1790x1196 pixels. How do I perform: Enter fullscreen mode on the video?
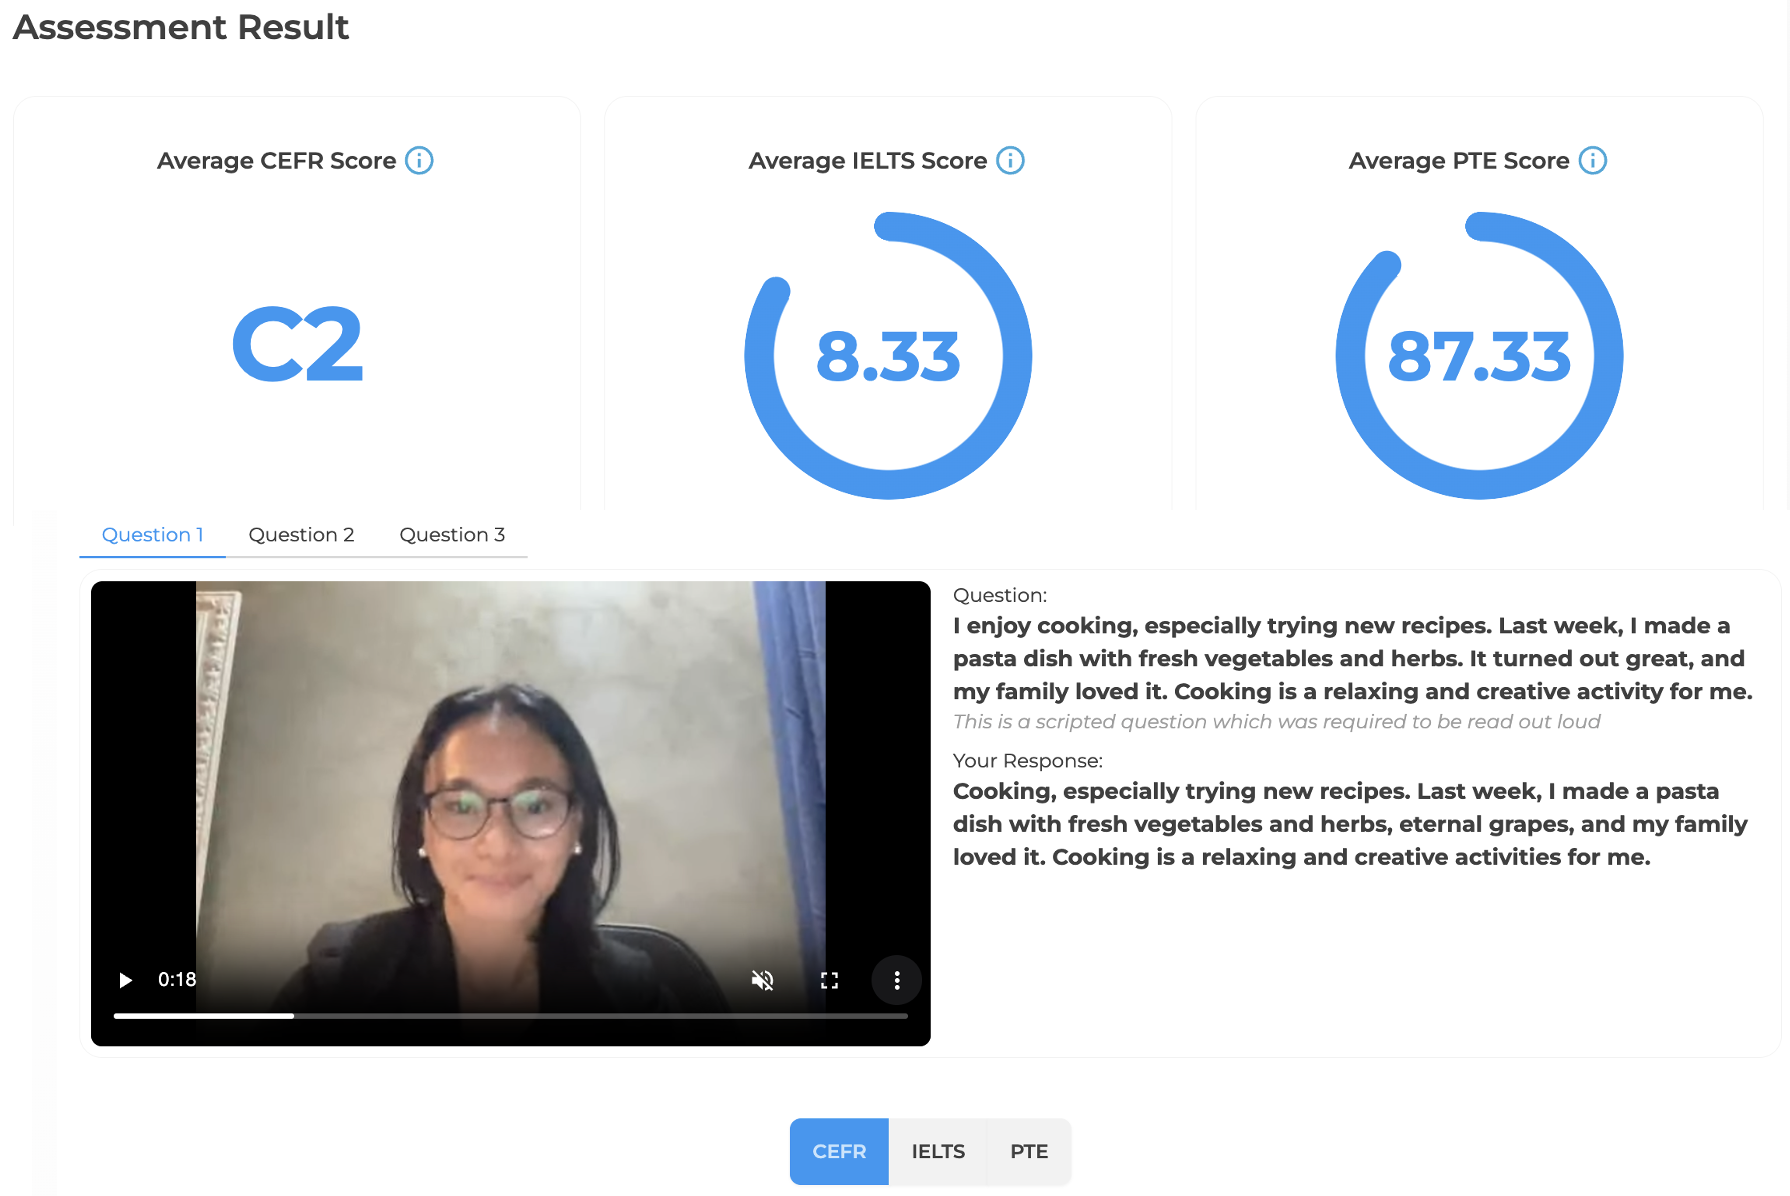point(829,980)
